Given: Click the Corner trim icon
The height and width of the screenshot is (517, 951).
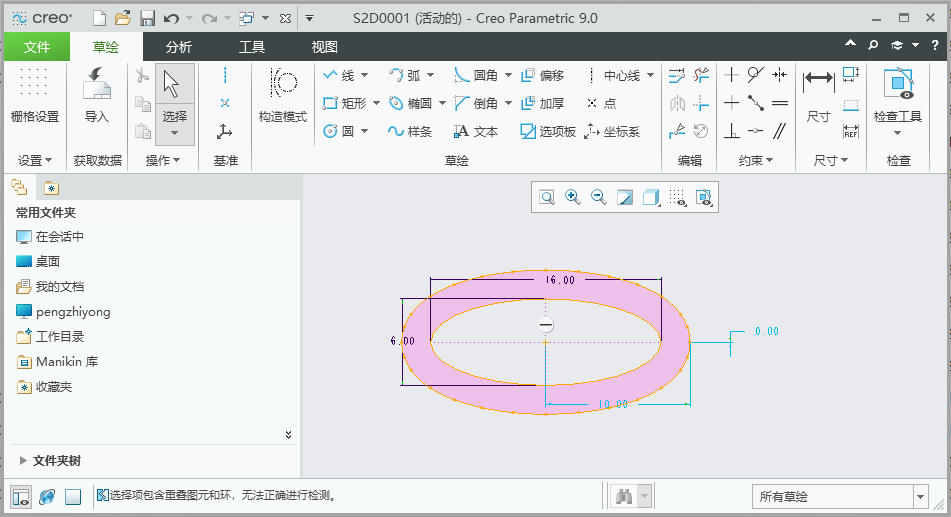Looking at the screenshot, I should [x=702, y=103].
